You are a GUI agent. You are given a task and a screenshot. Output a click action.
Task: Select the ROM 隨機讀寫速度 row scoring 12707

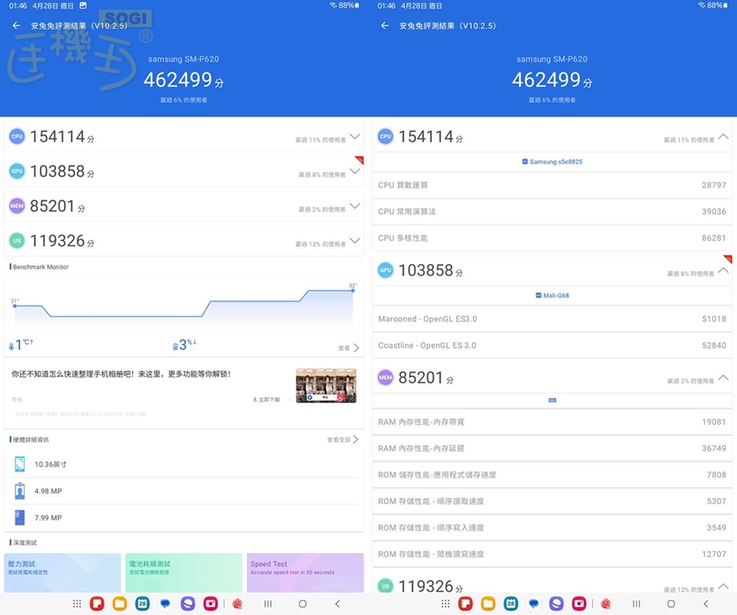[x=552, y=554]
